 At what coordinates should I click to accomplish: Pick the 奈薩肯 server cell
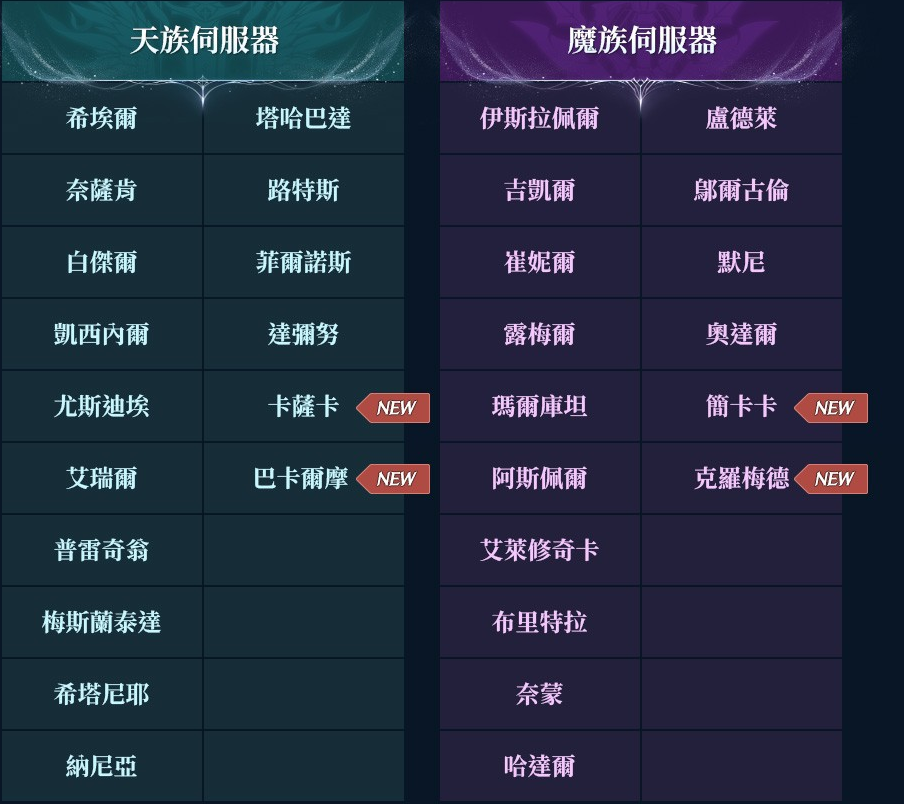click(101, 191)
